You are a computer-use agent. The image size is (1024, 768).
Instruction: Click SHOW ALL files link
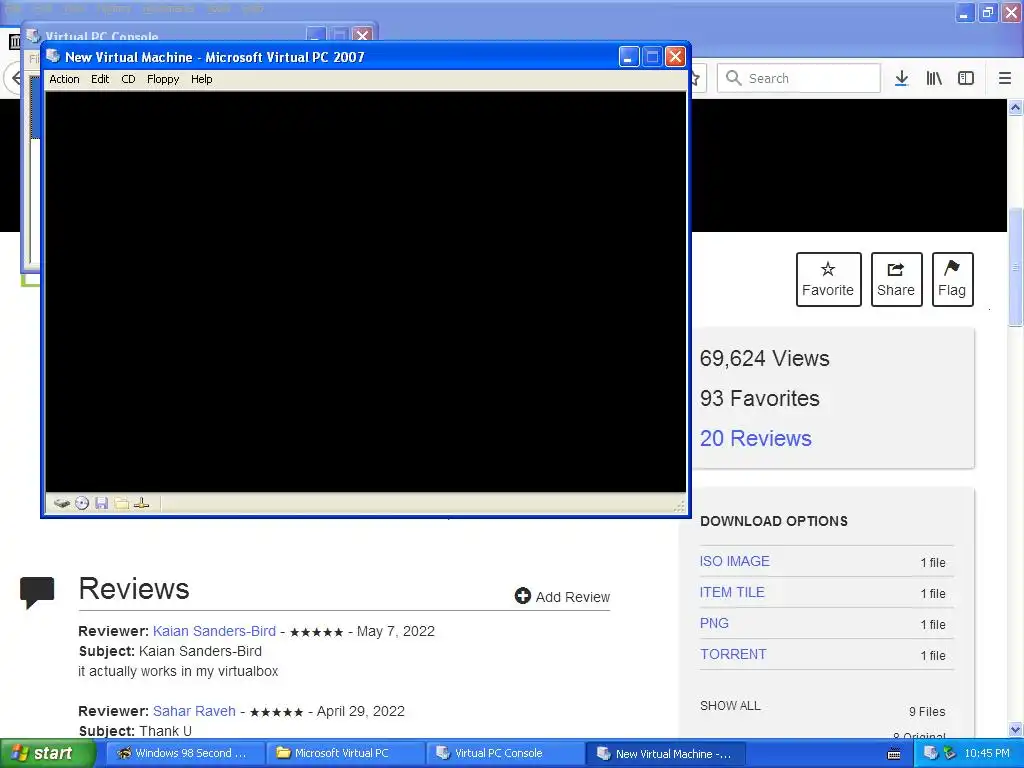[x=730, y=705]
